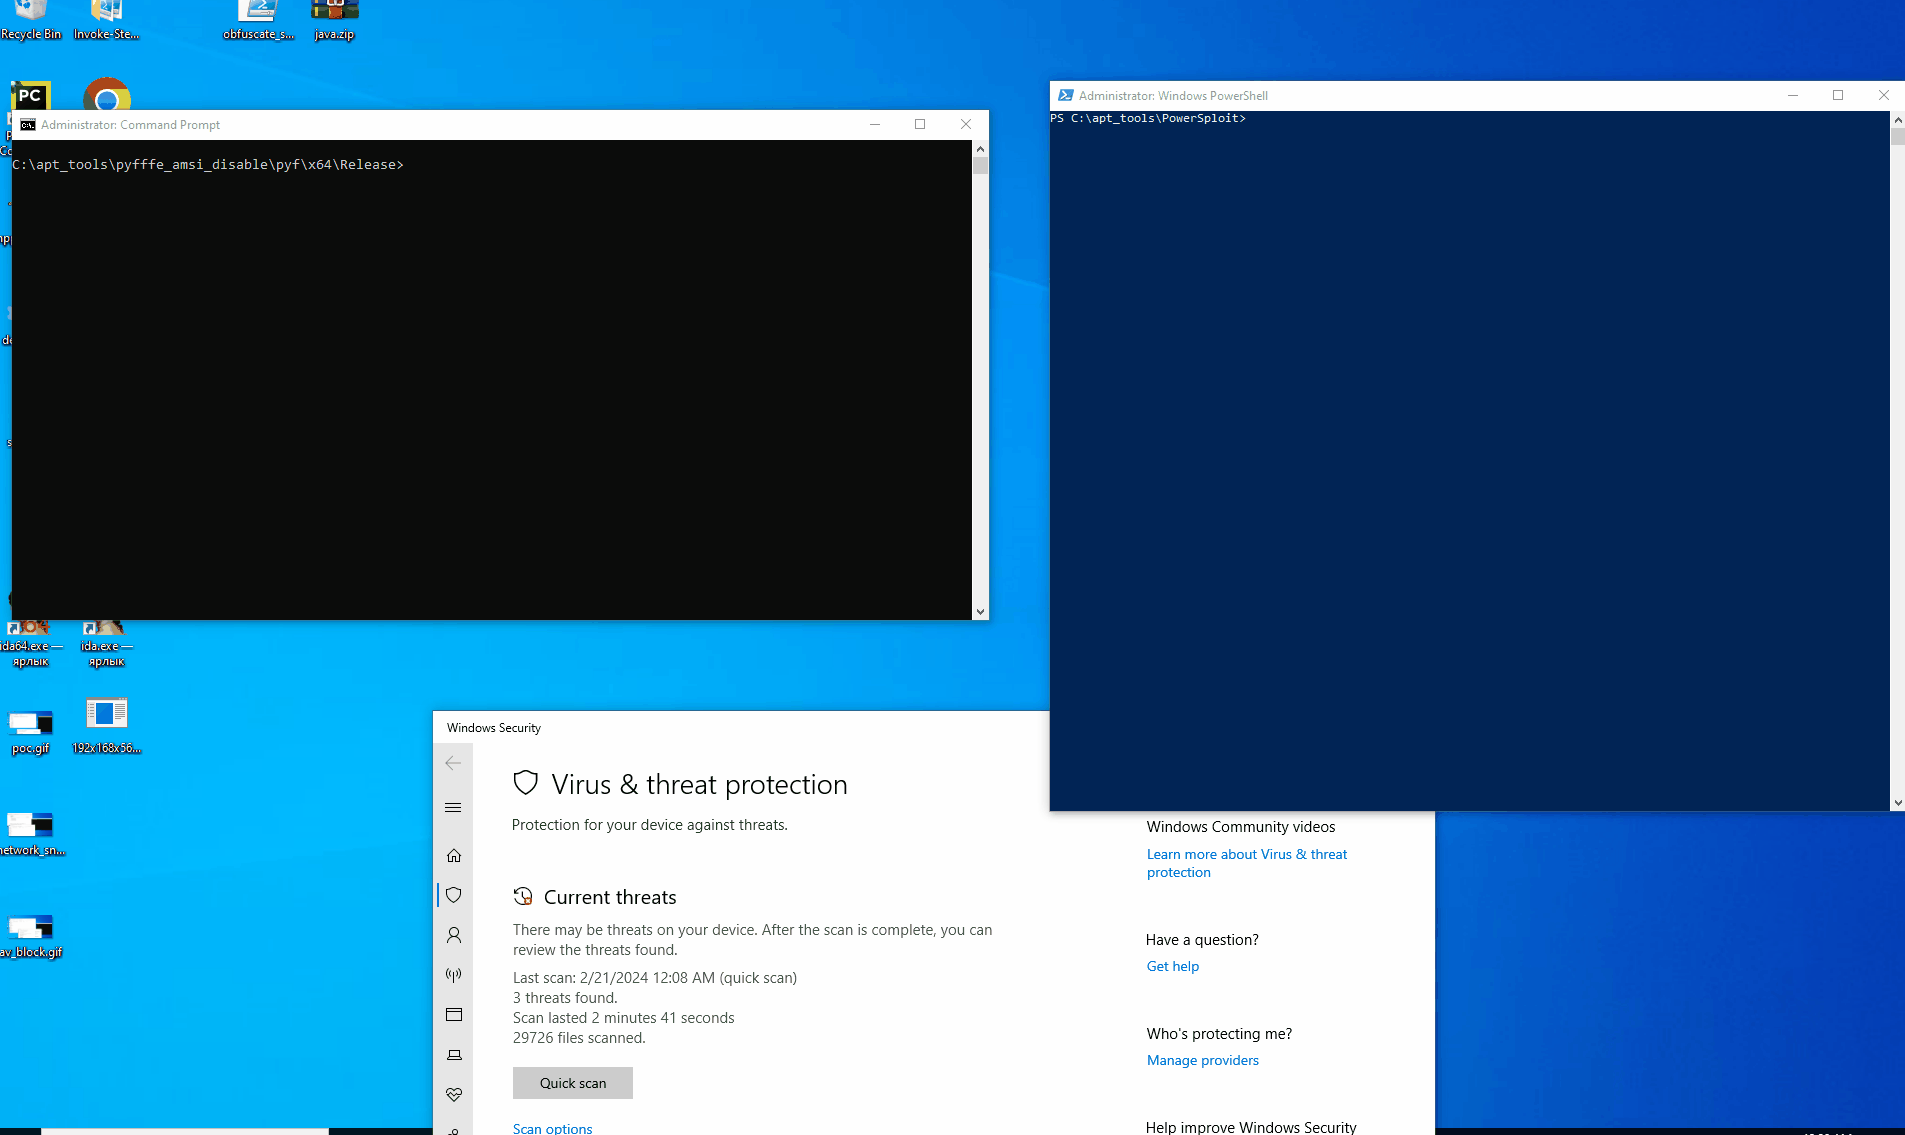Open Scan options link
Viewport: 1905px width, 1135px height.
[552, 1127]
